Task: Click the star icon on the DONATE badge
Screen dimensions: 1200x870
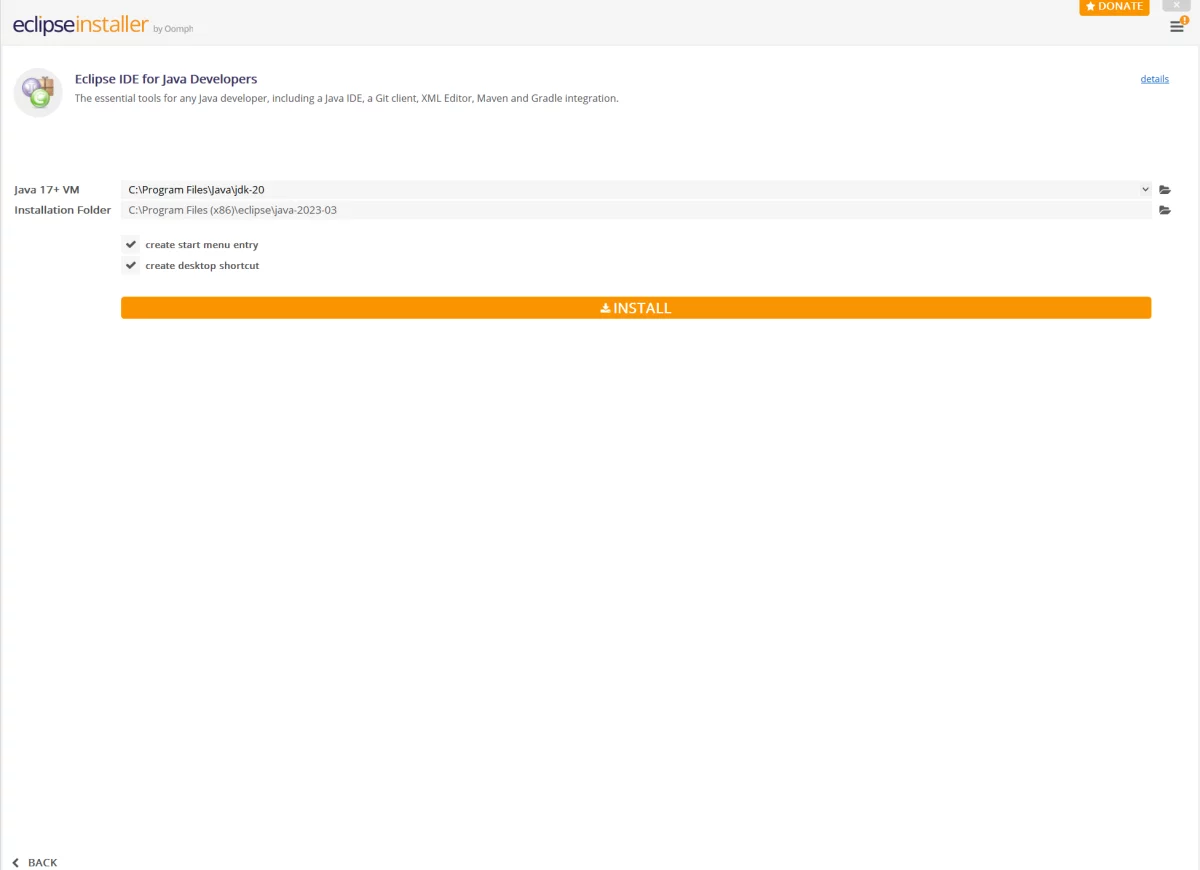Action: click(1090, 7)
